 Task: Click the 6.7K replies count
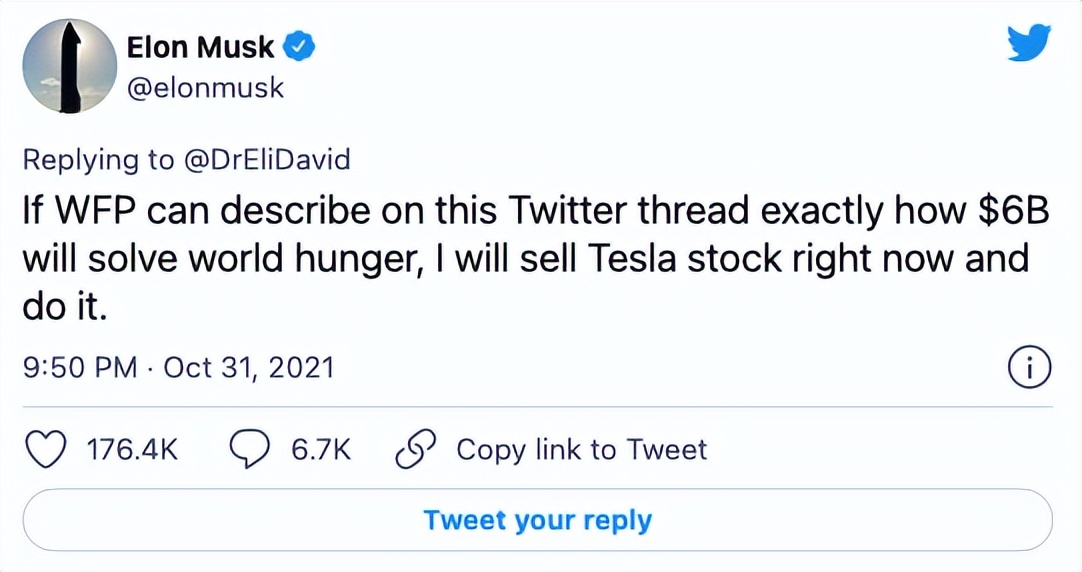[x=321, y=450]
